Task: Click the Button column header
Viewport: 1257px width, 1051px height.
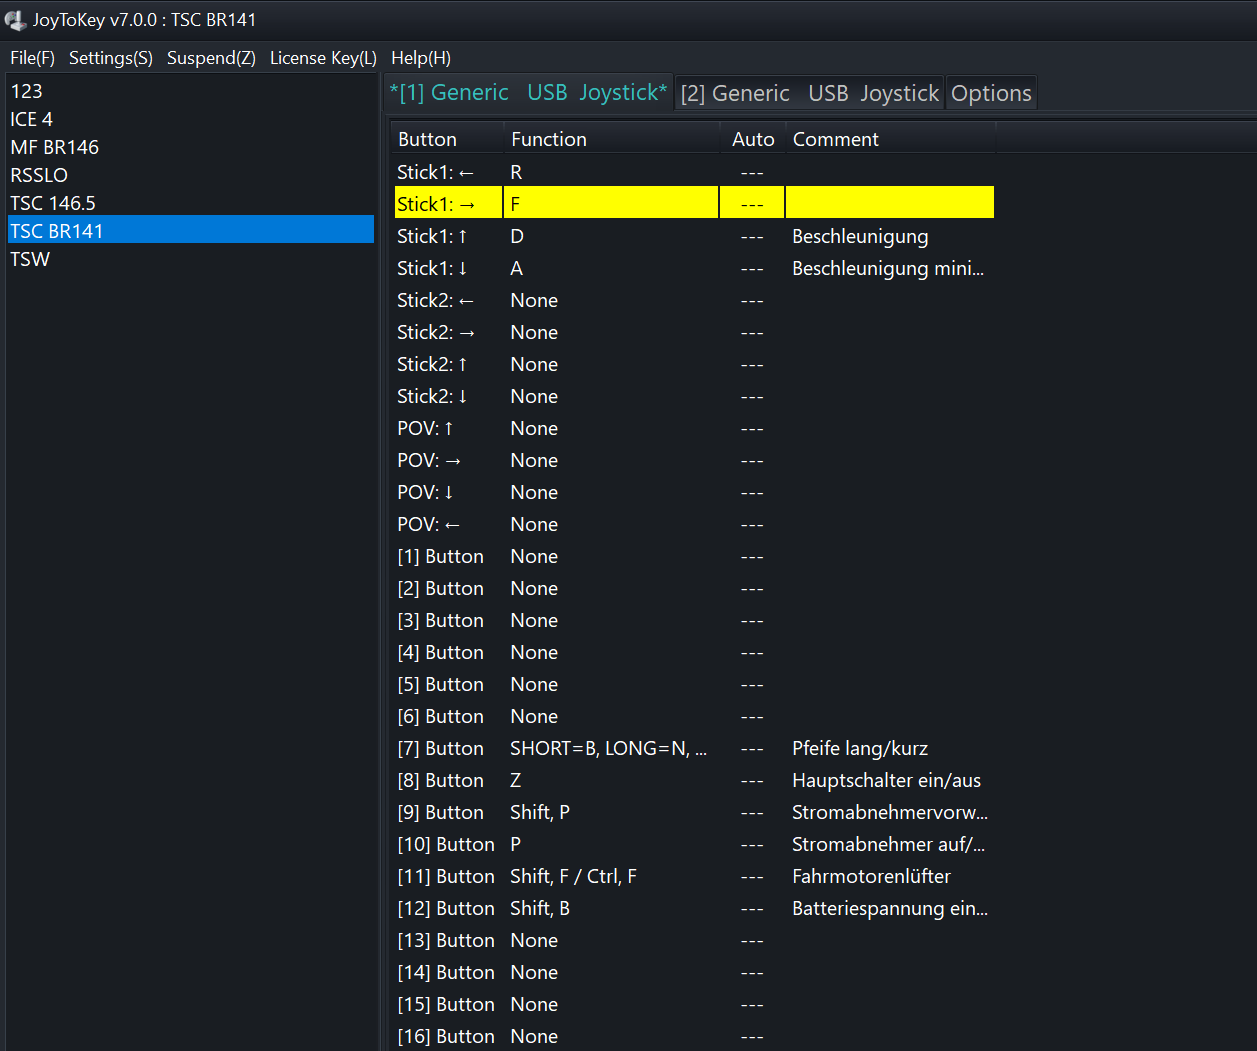Action: click(447, 139)
